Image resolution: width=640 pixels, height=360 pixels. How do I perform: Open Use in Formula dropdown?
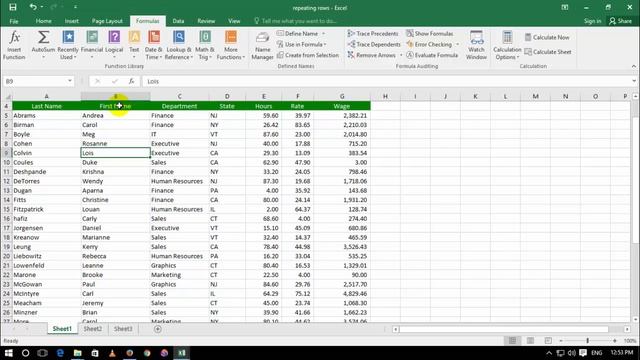(x=302, y=44)
